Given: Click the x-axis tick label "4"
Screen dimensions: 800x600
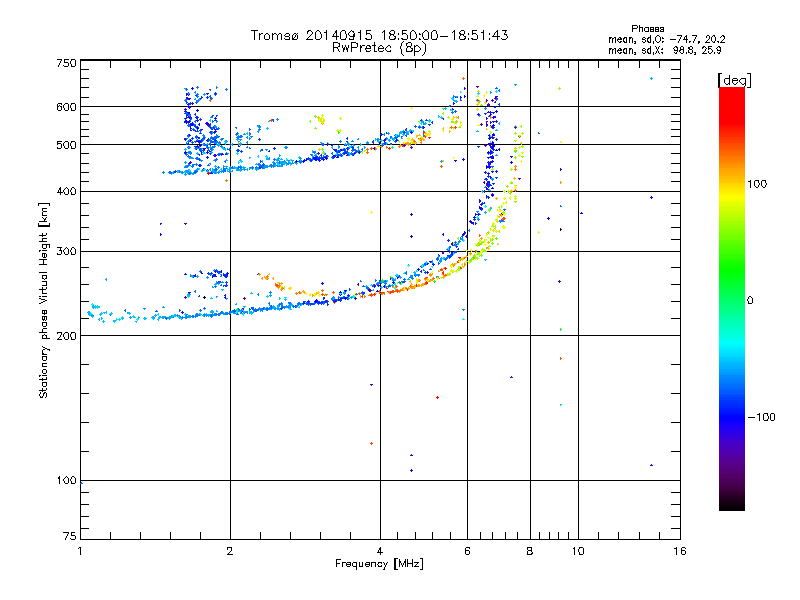Looking at the screenshot, I should coord(380,551).
